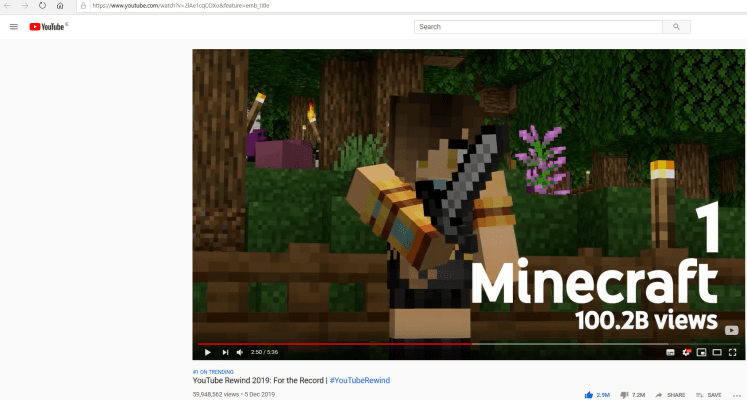
Task: Open the #1 ON TRENDING link
Action: tap(213, 372)
